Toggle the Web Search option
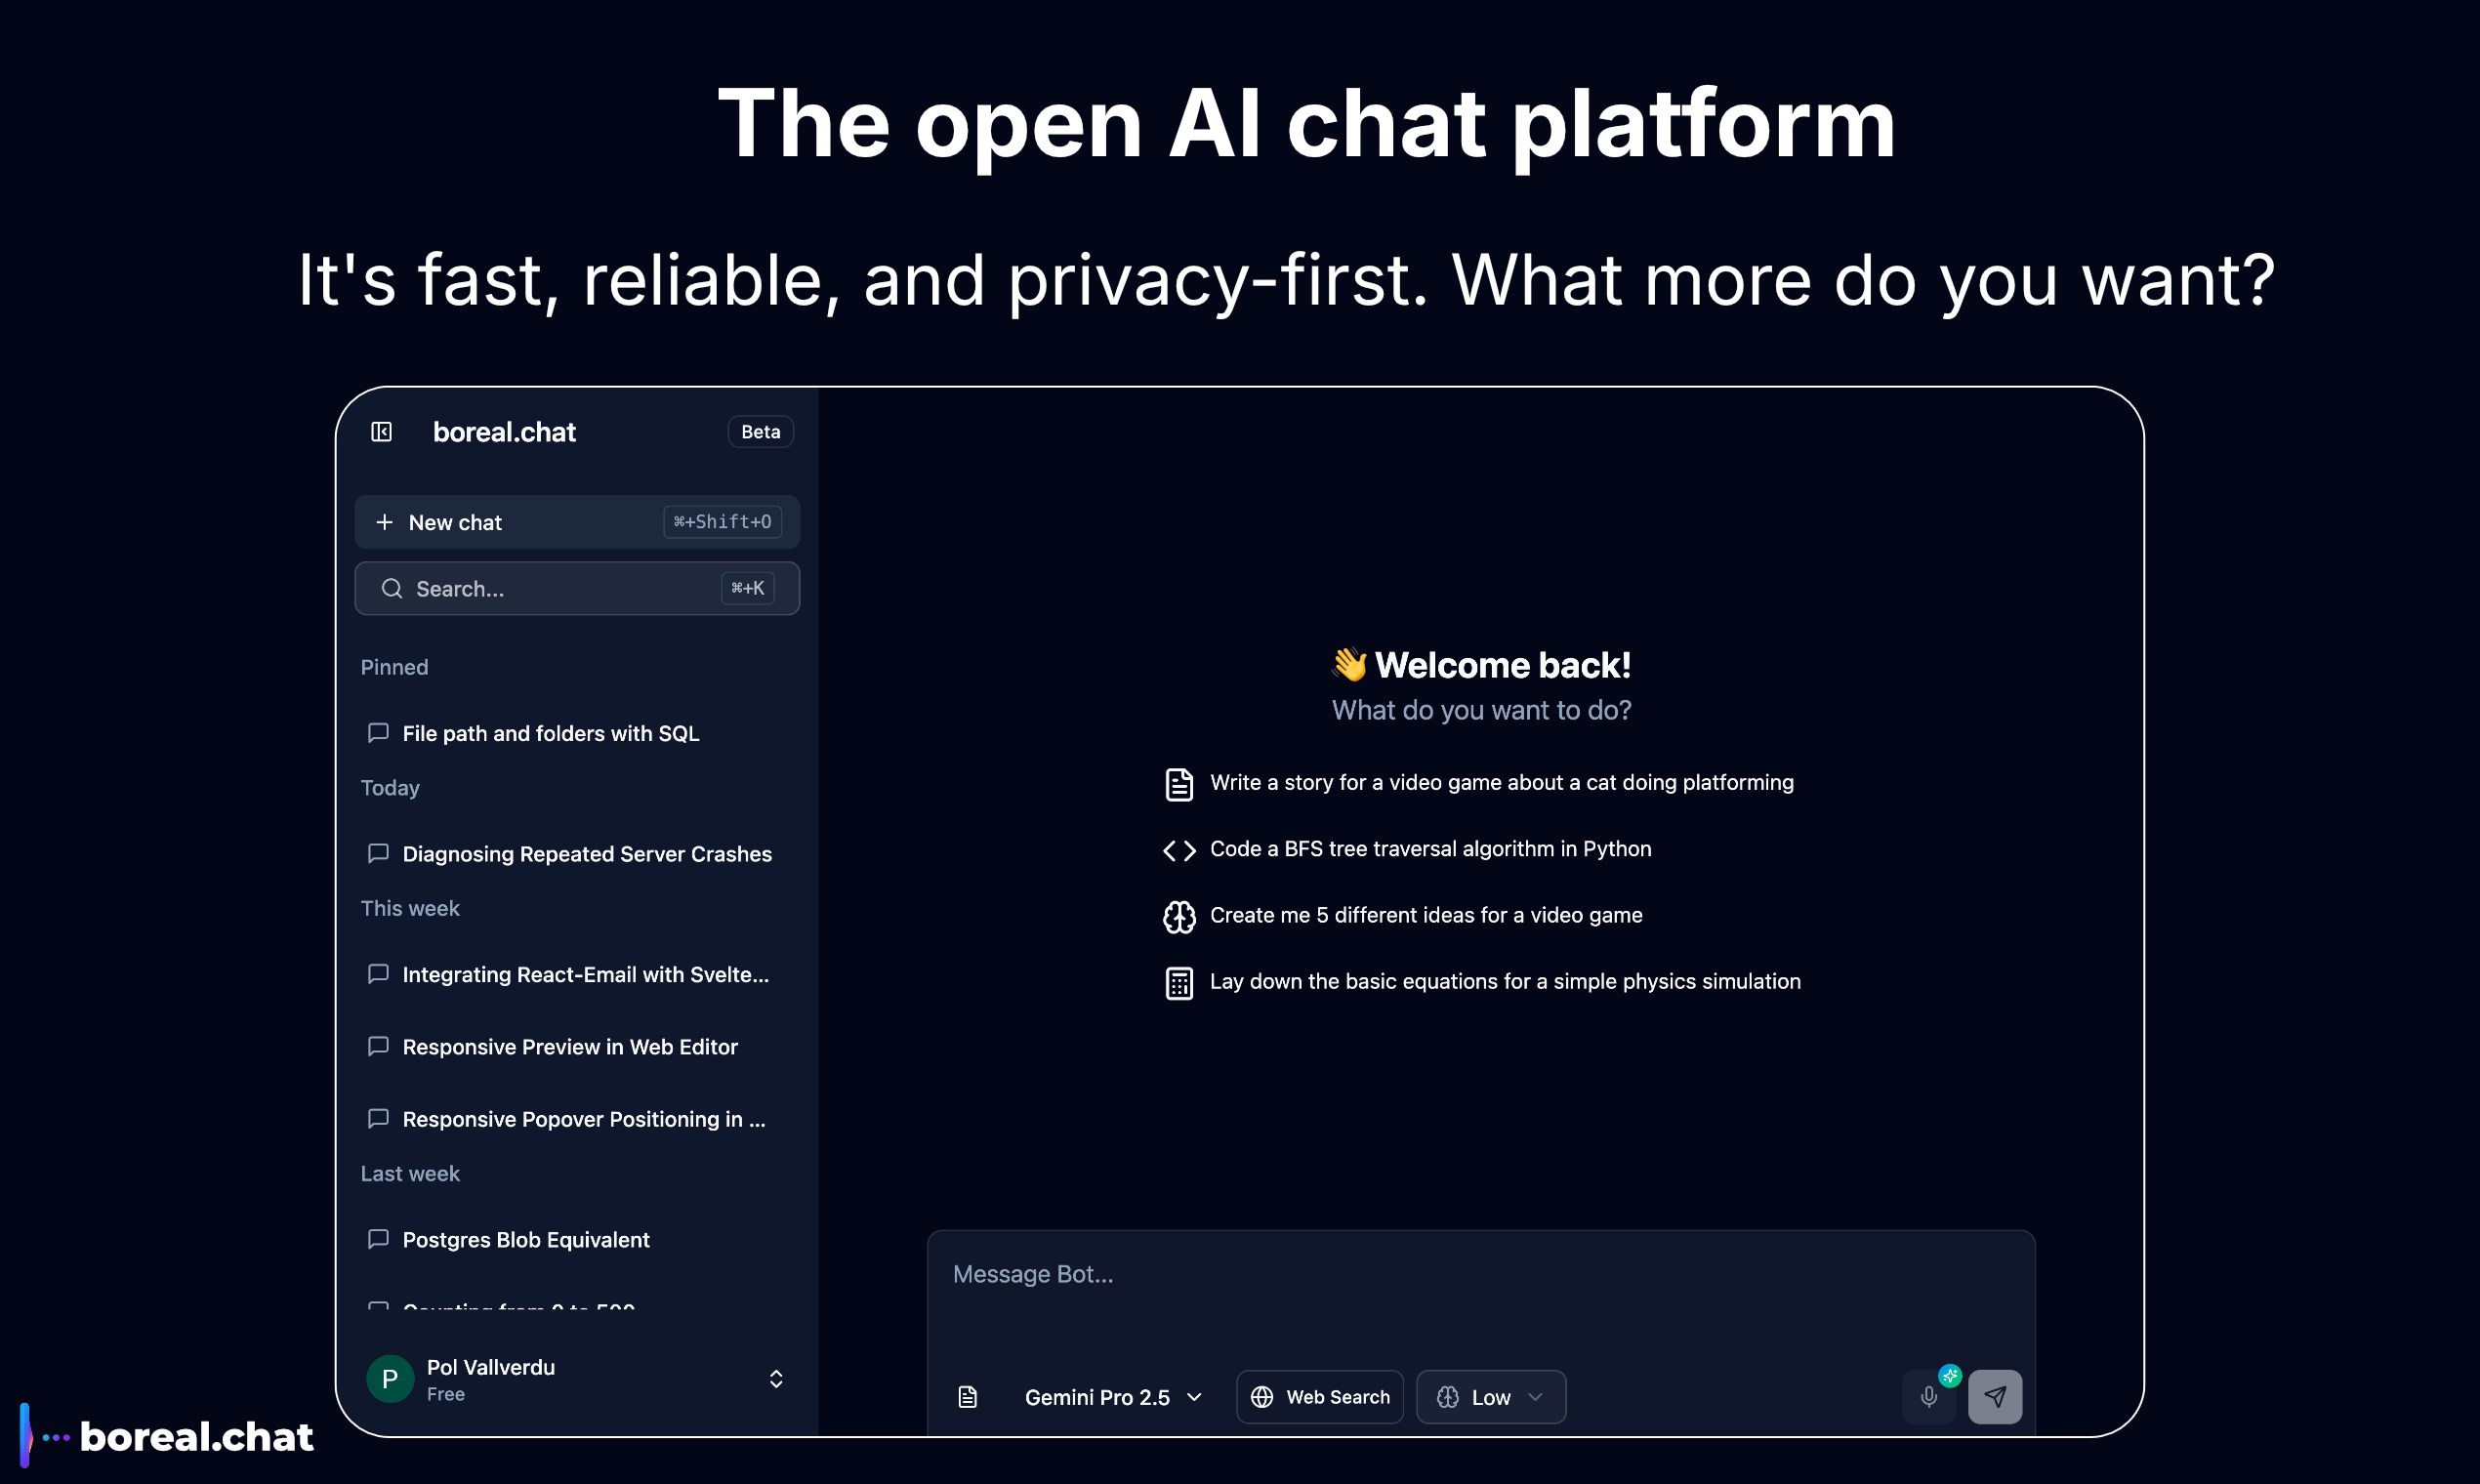 point(1319,1397)
